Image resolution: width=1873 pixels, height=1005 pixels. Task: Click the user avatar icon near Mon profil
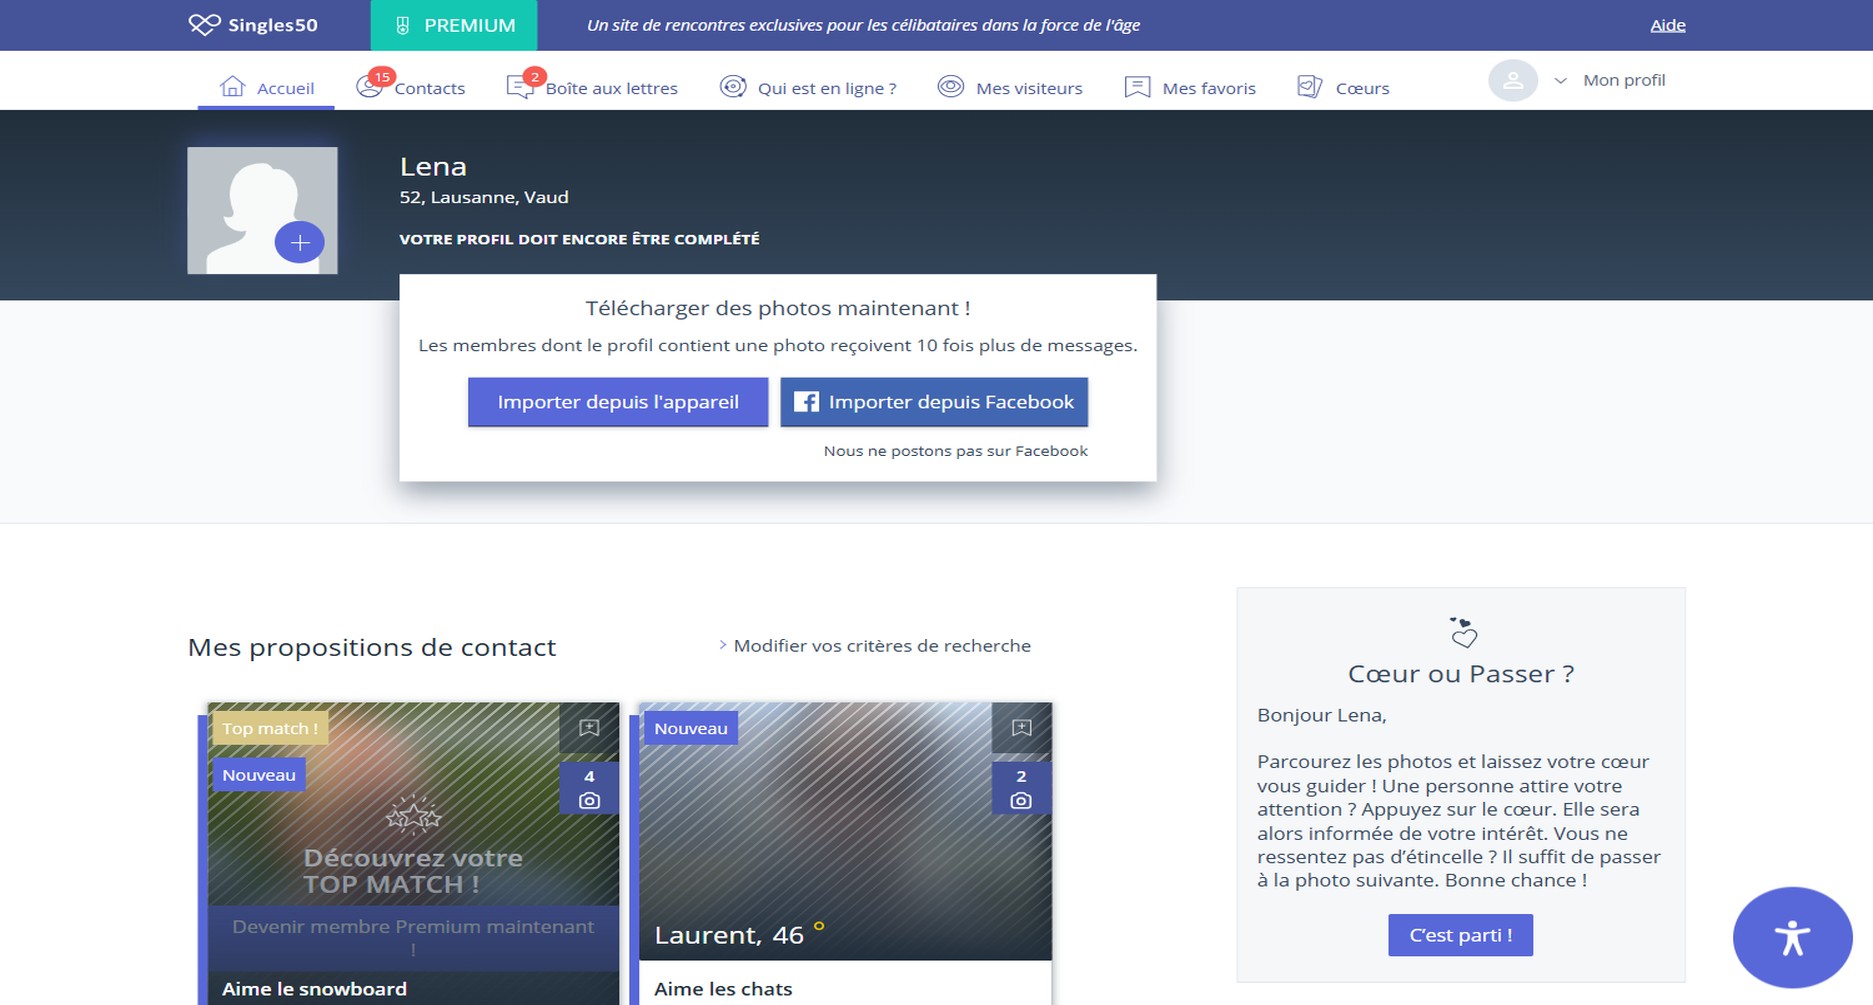1513,80
